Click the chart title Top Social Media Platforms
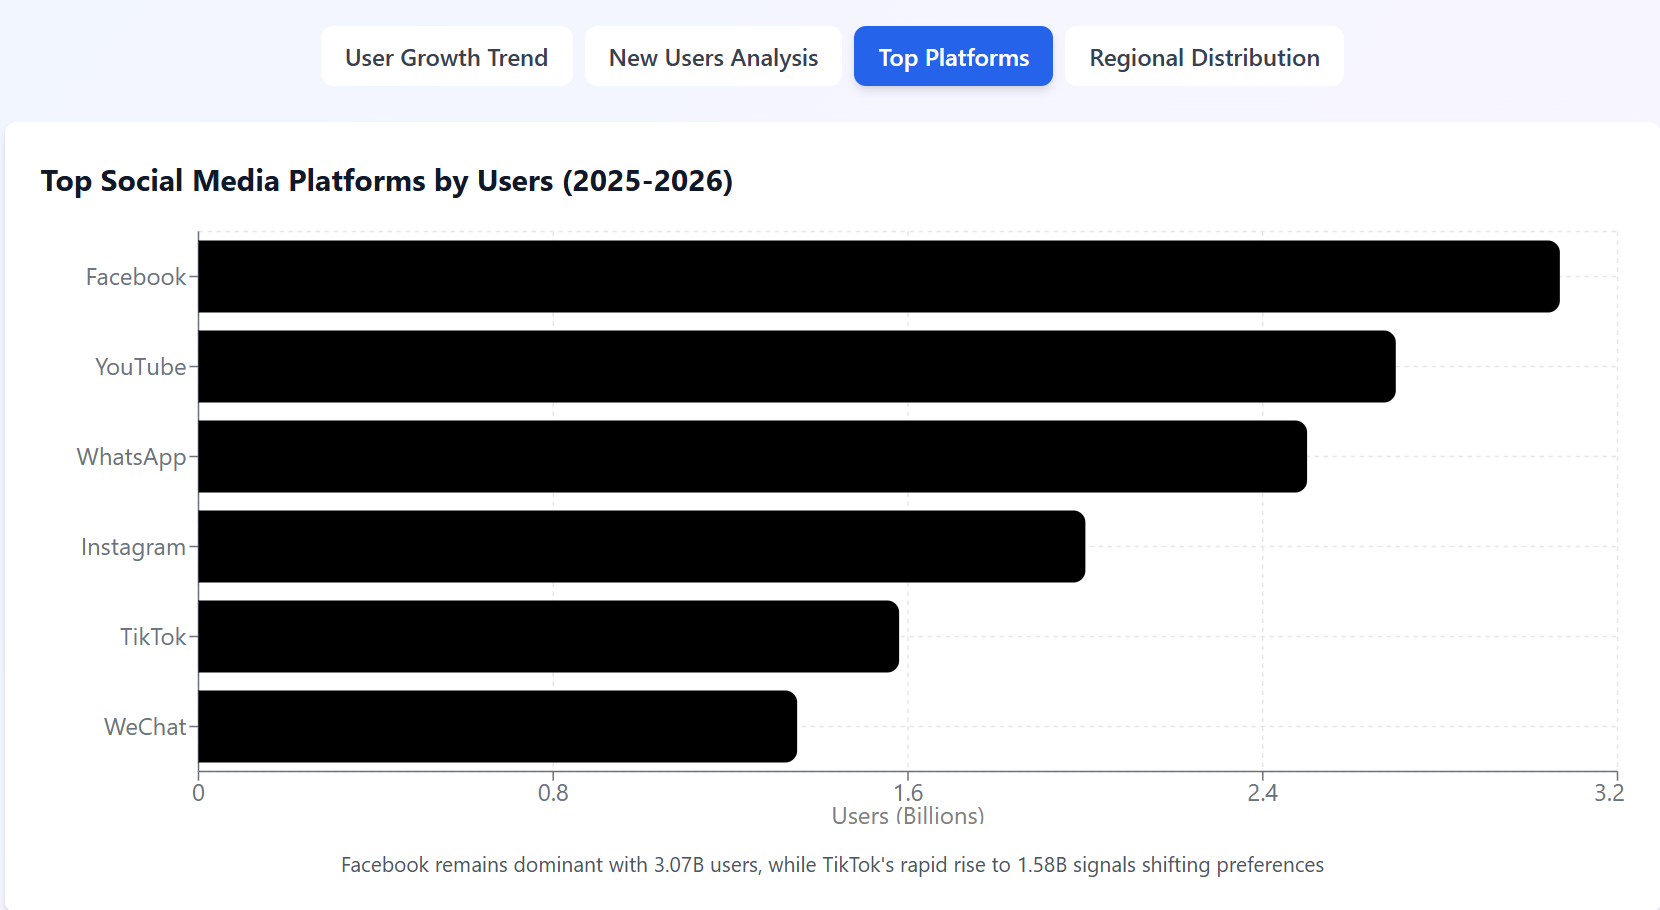Viewport: 1660px width, 910px height. (386, 181)
